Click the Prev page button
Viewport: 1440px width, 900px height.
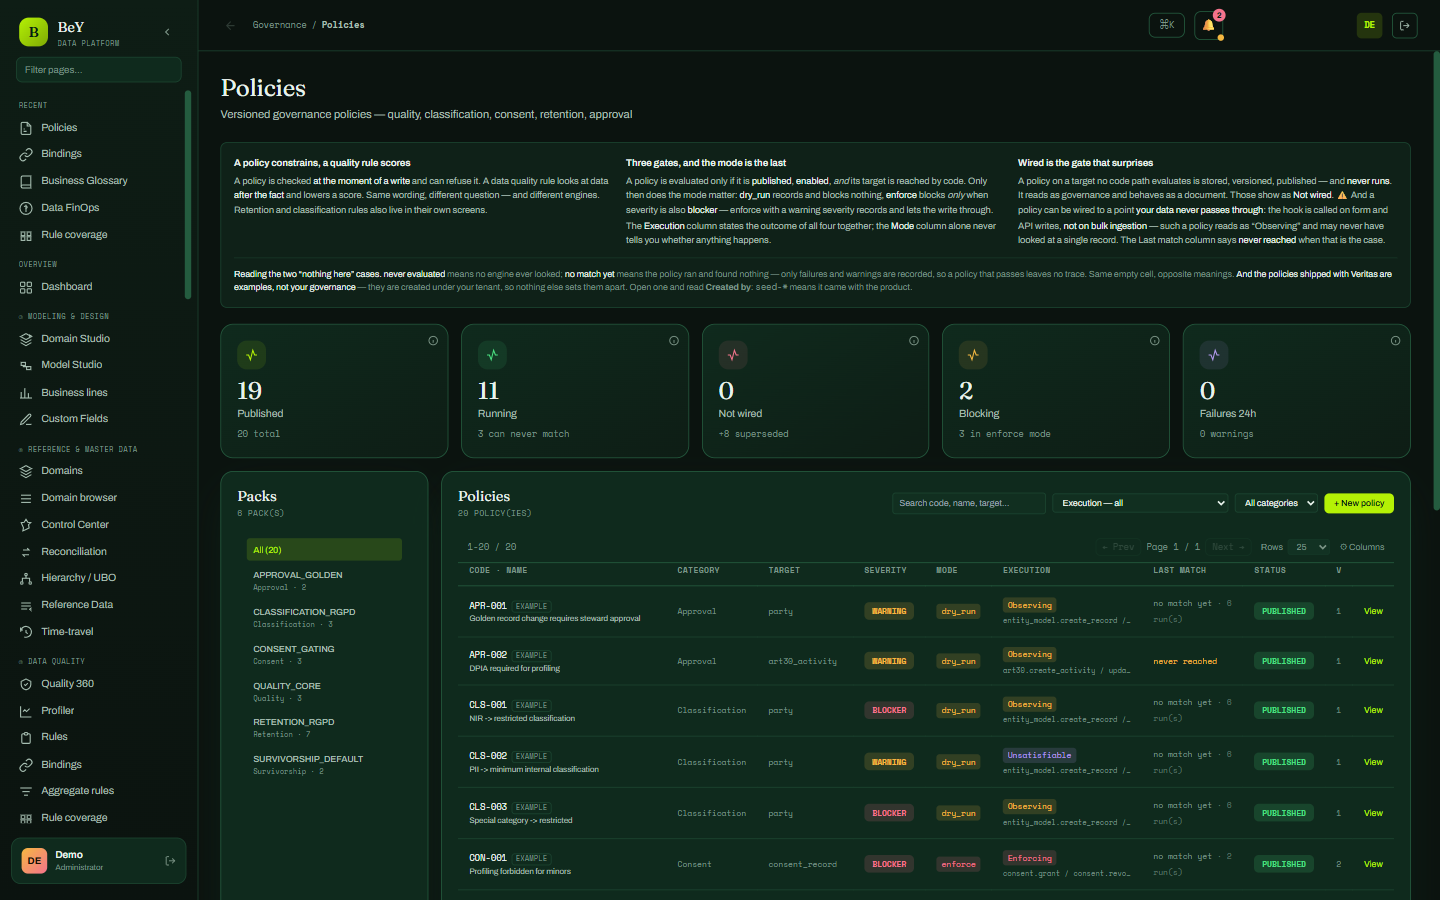(1118, 547)
